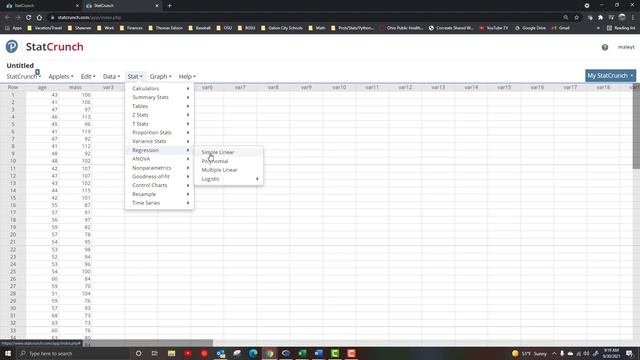Screen dimensions: 640x360
Task: Switch to the first StatCrunch browser tab
Action: pyautogui.click(x=41, y=6)
